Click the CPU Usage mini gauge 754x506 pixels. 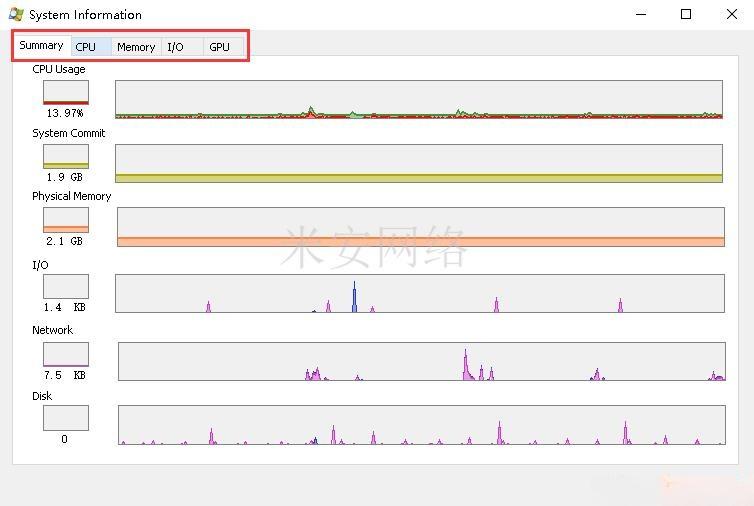click(x=66, y=93)
